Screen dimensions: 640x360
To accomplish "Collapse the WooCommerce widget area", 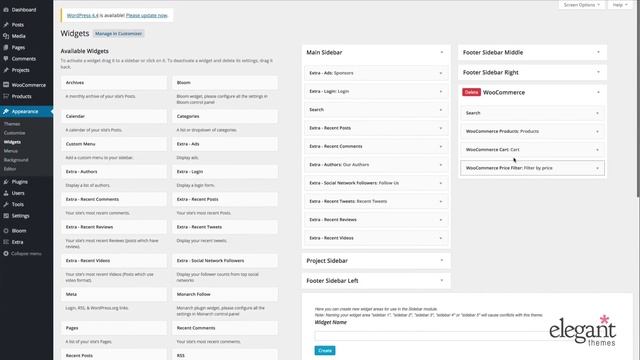I will click(598, 92).
